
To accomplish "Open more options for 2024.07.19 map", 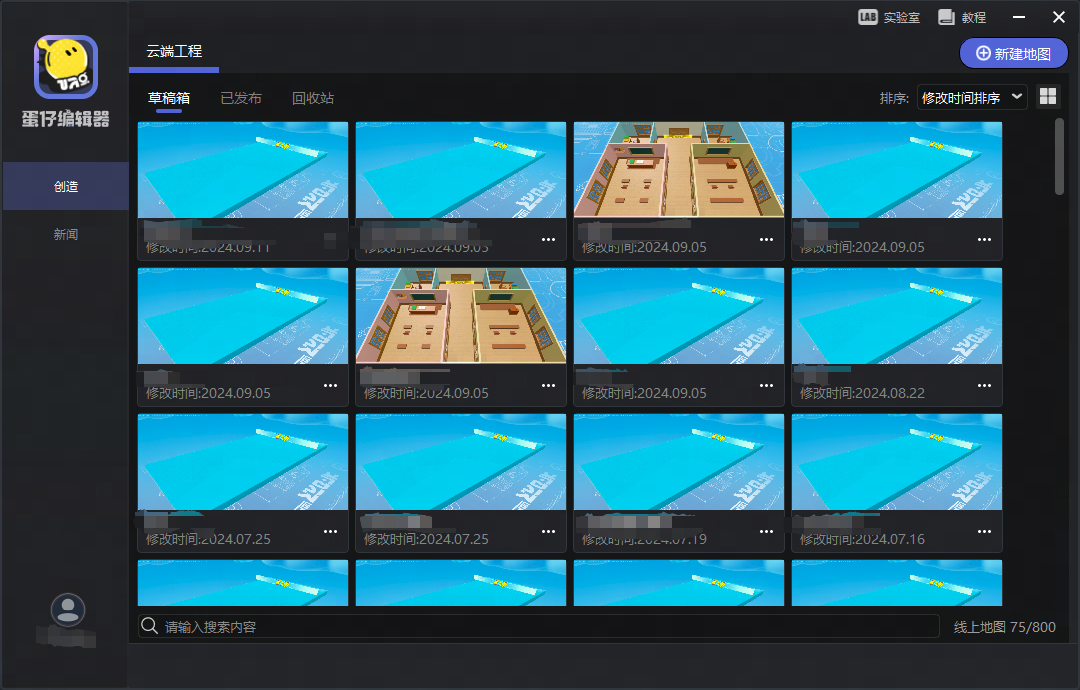I will pyautogui.click(x=766, y=532).
